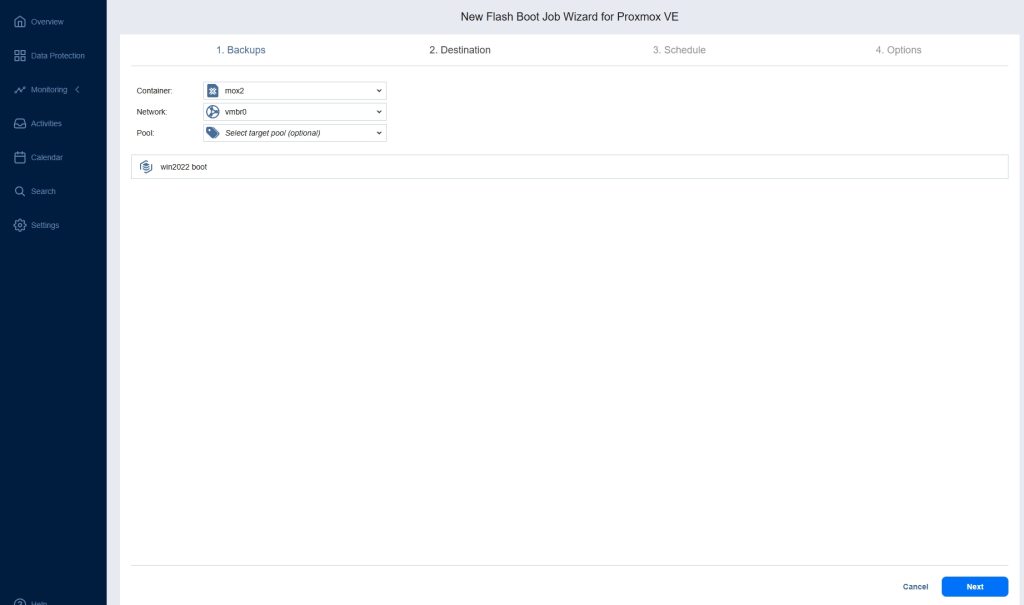Screen dimensions: 1024x605
Task: Click the win2022 boot backup icon
Action: coord(146,167)
